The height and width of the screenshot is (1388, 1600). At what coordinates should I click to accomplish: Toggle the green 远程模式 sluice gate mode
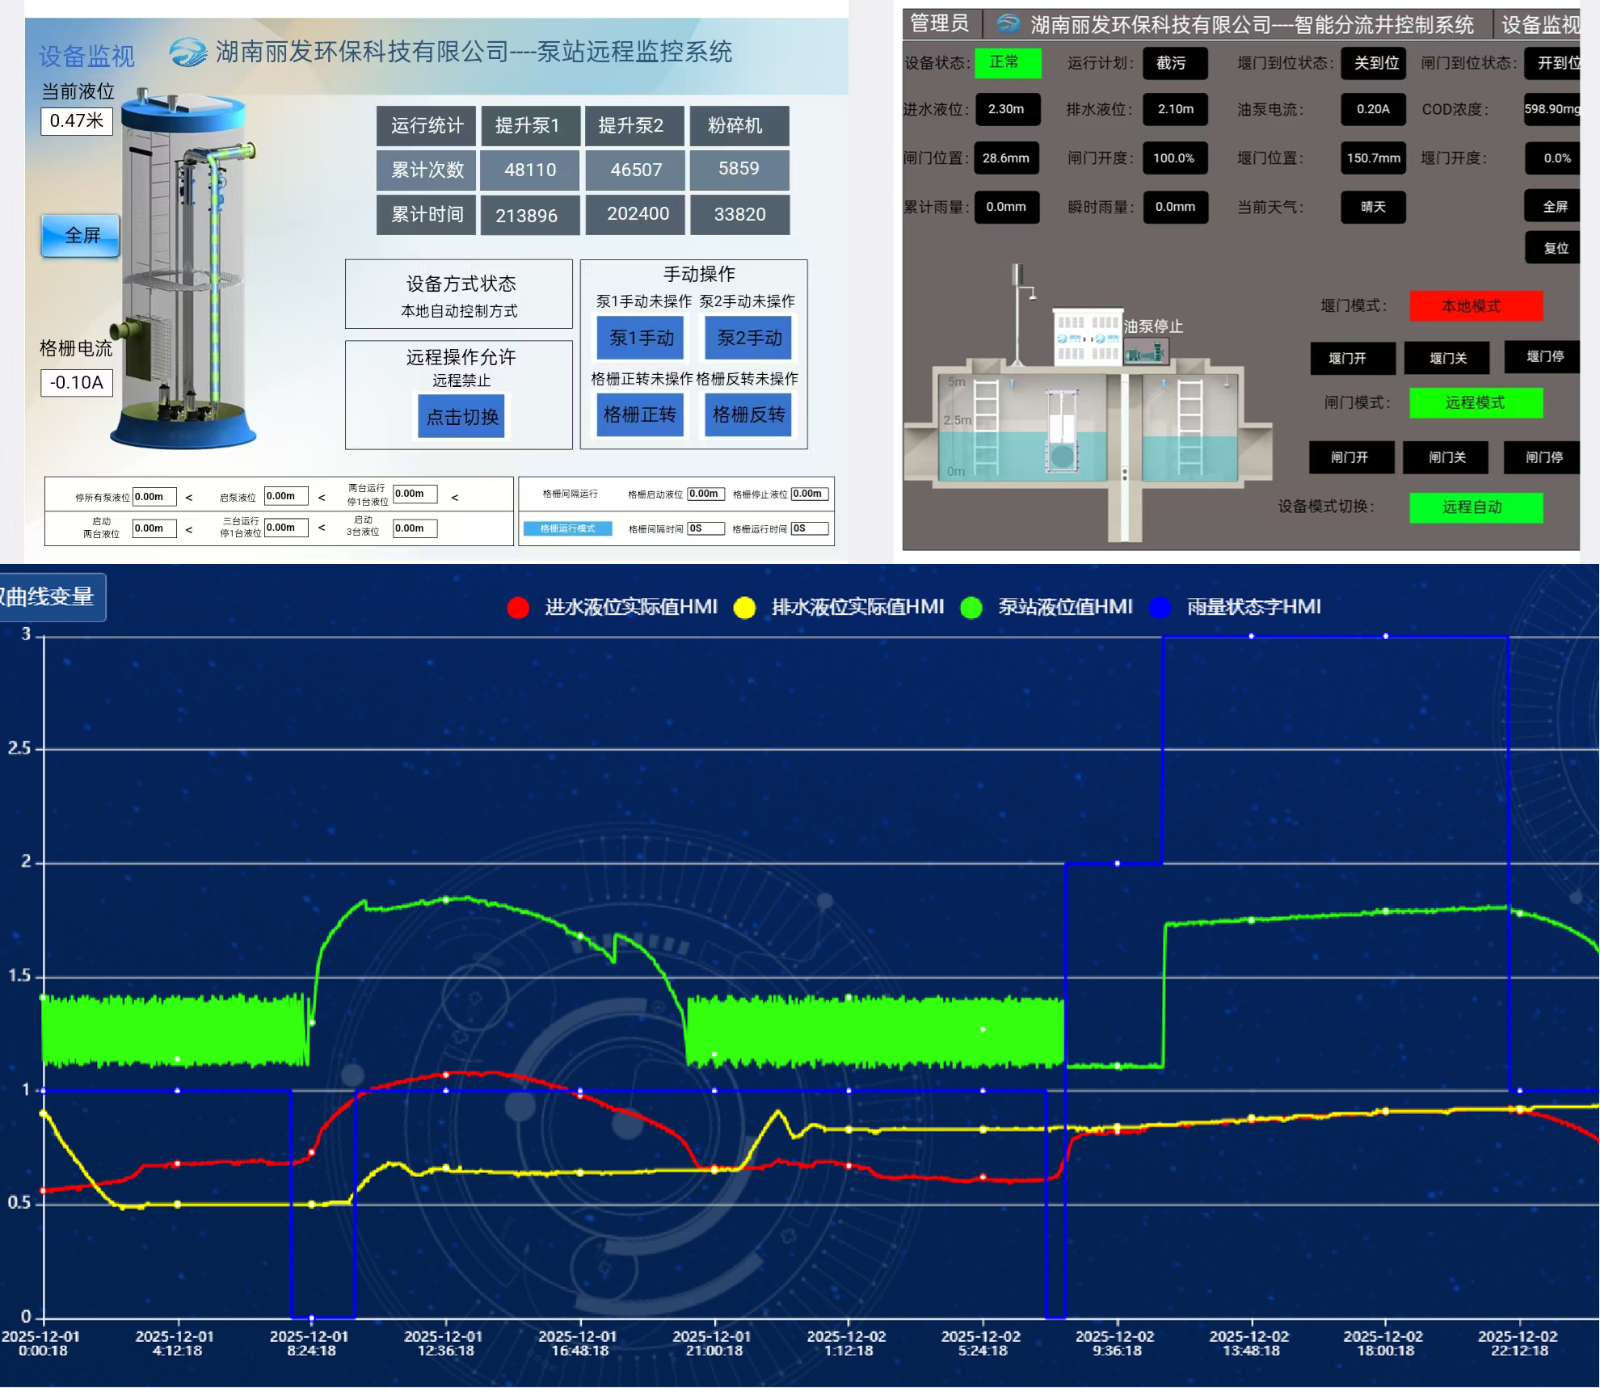[1475, 403]
